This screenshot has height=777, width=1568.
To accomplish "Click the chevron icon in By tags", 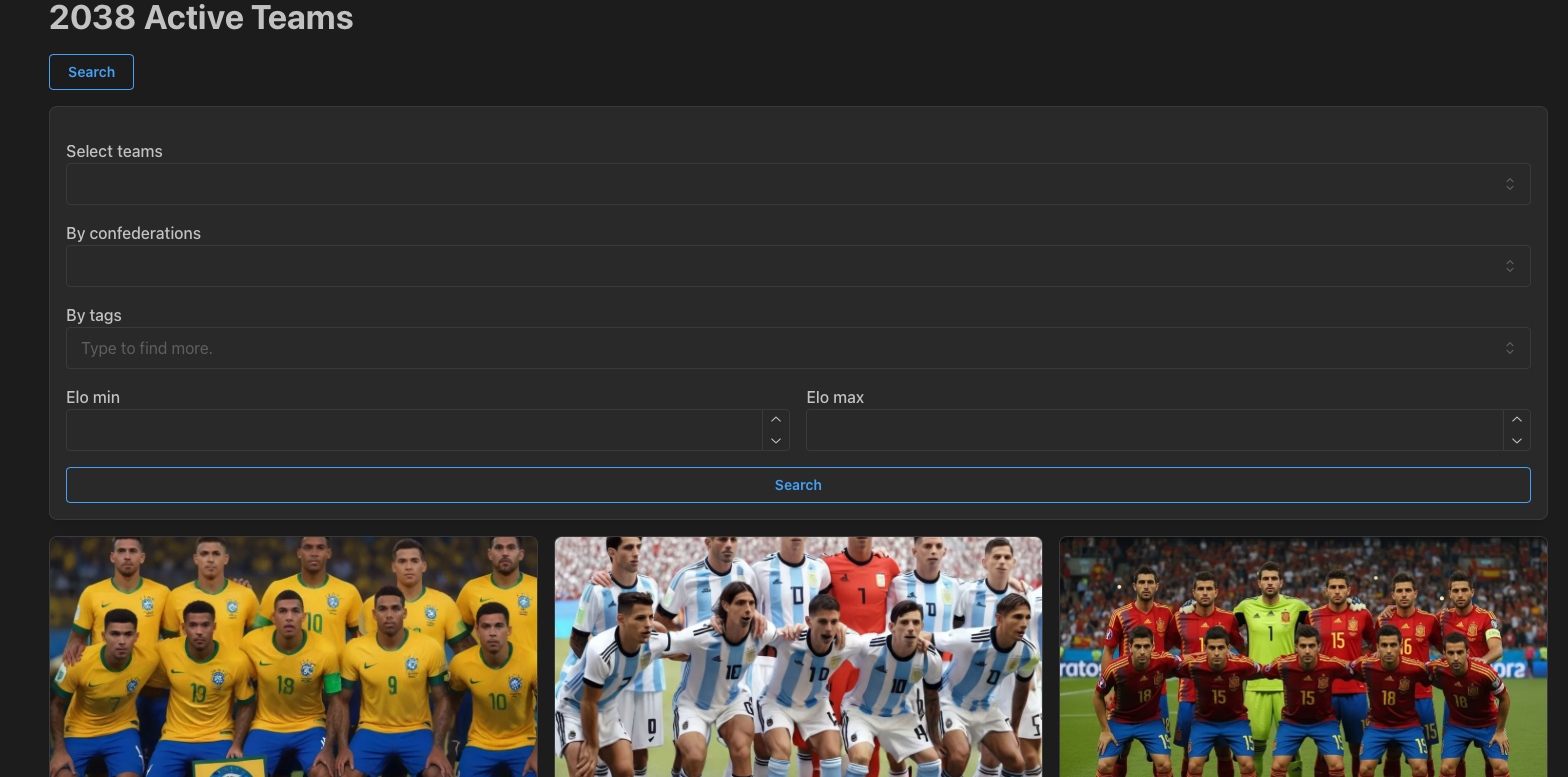I will coord(1510,348).
